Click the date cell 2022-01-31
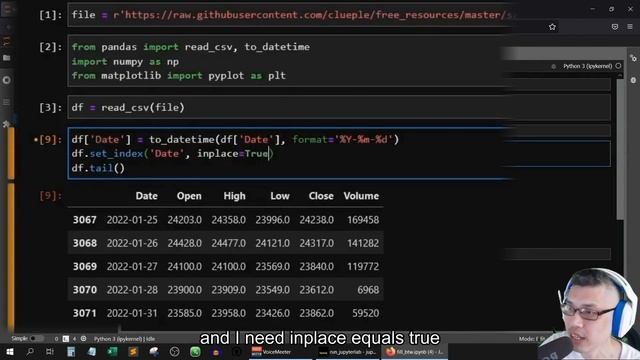Viewport: 640px width, 360px height. (132, 313)
